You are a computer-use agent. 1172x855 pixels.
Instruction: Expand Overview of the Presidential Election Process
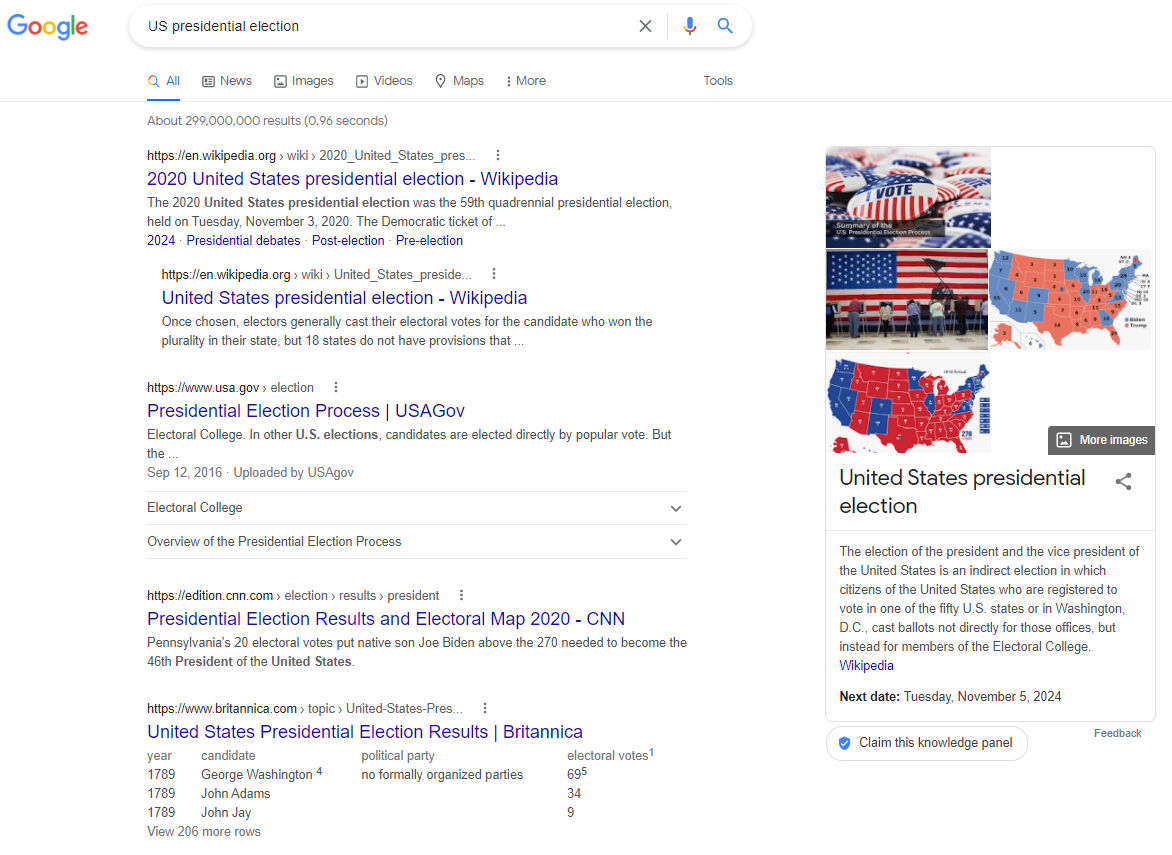click(x=416, y=542)
